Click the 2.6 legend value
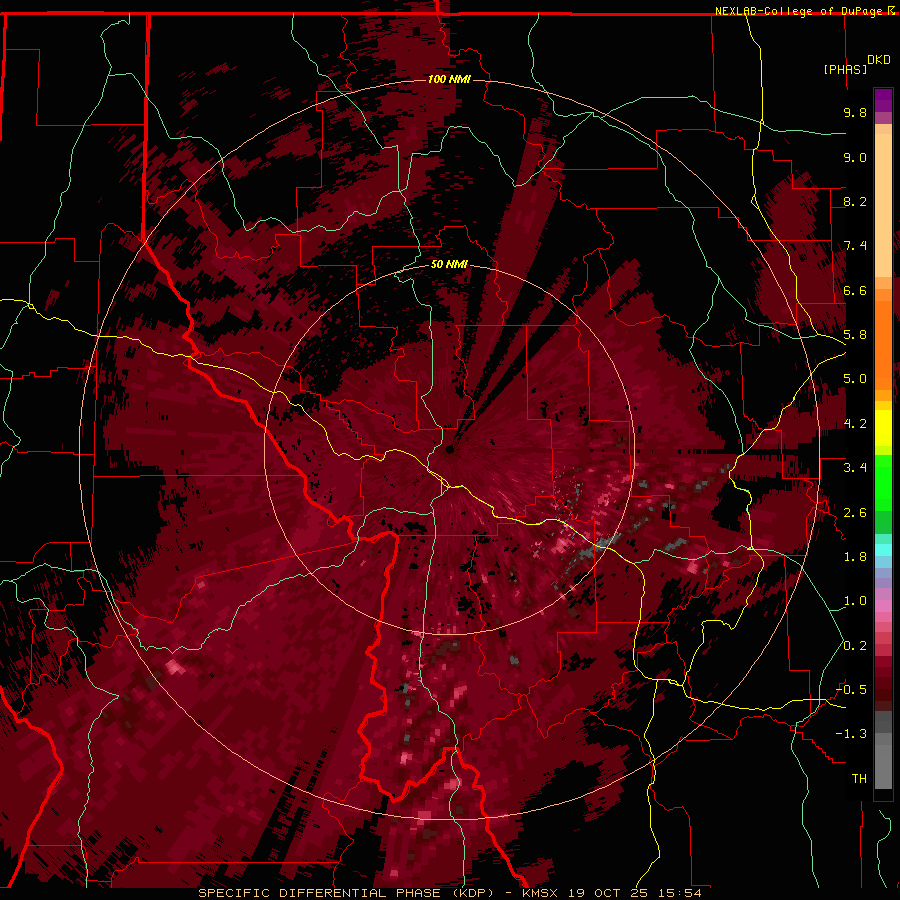The width and height of the screenshot is (900, 900). [x=855, y=513]
